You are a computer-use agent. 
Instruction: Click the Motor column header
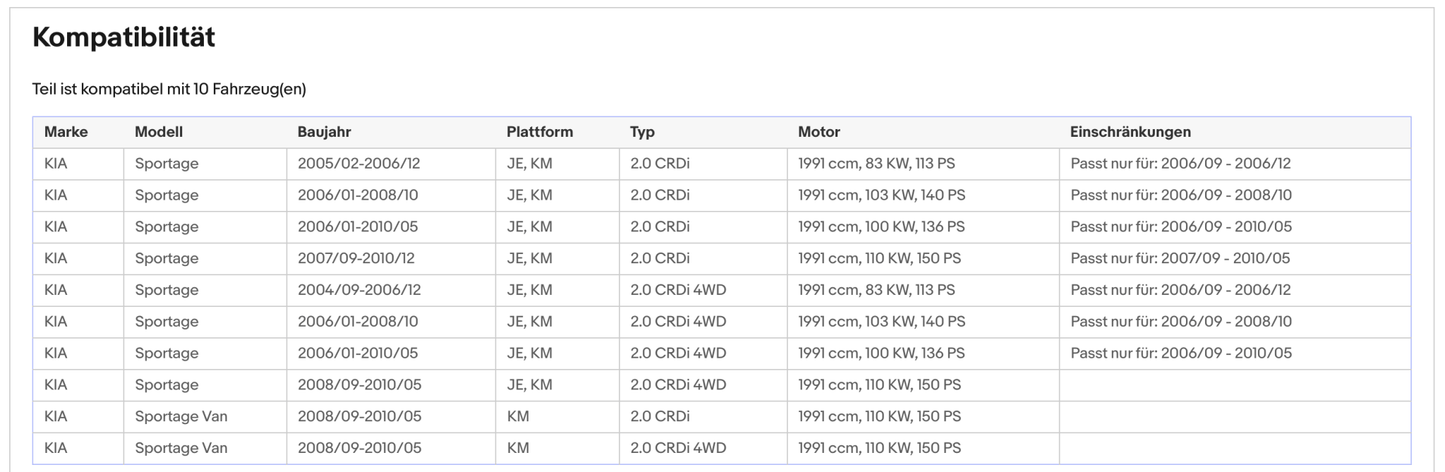click(819, 132)
